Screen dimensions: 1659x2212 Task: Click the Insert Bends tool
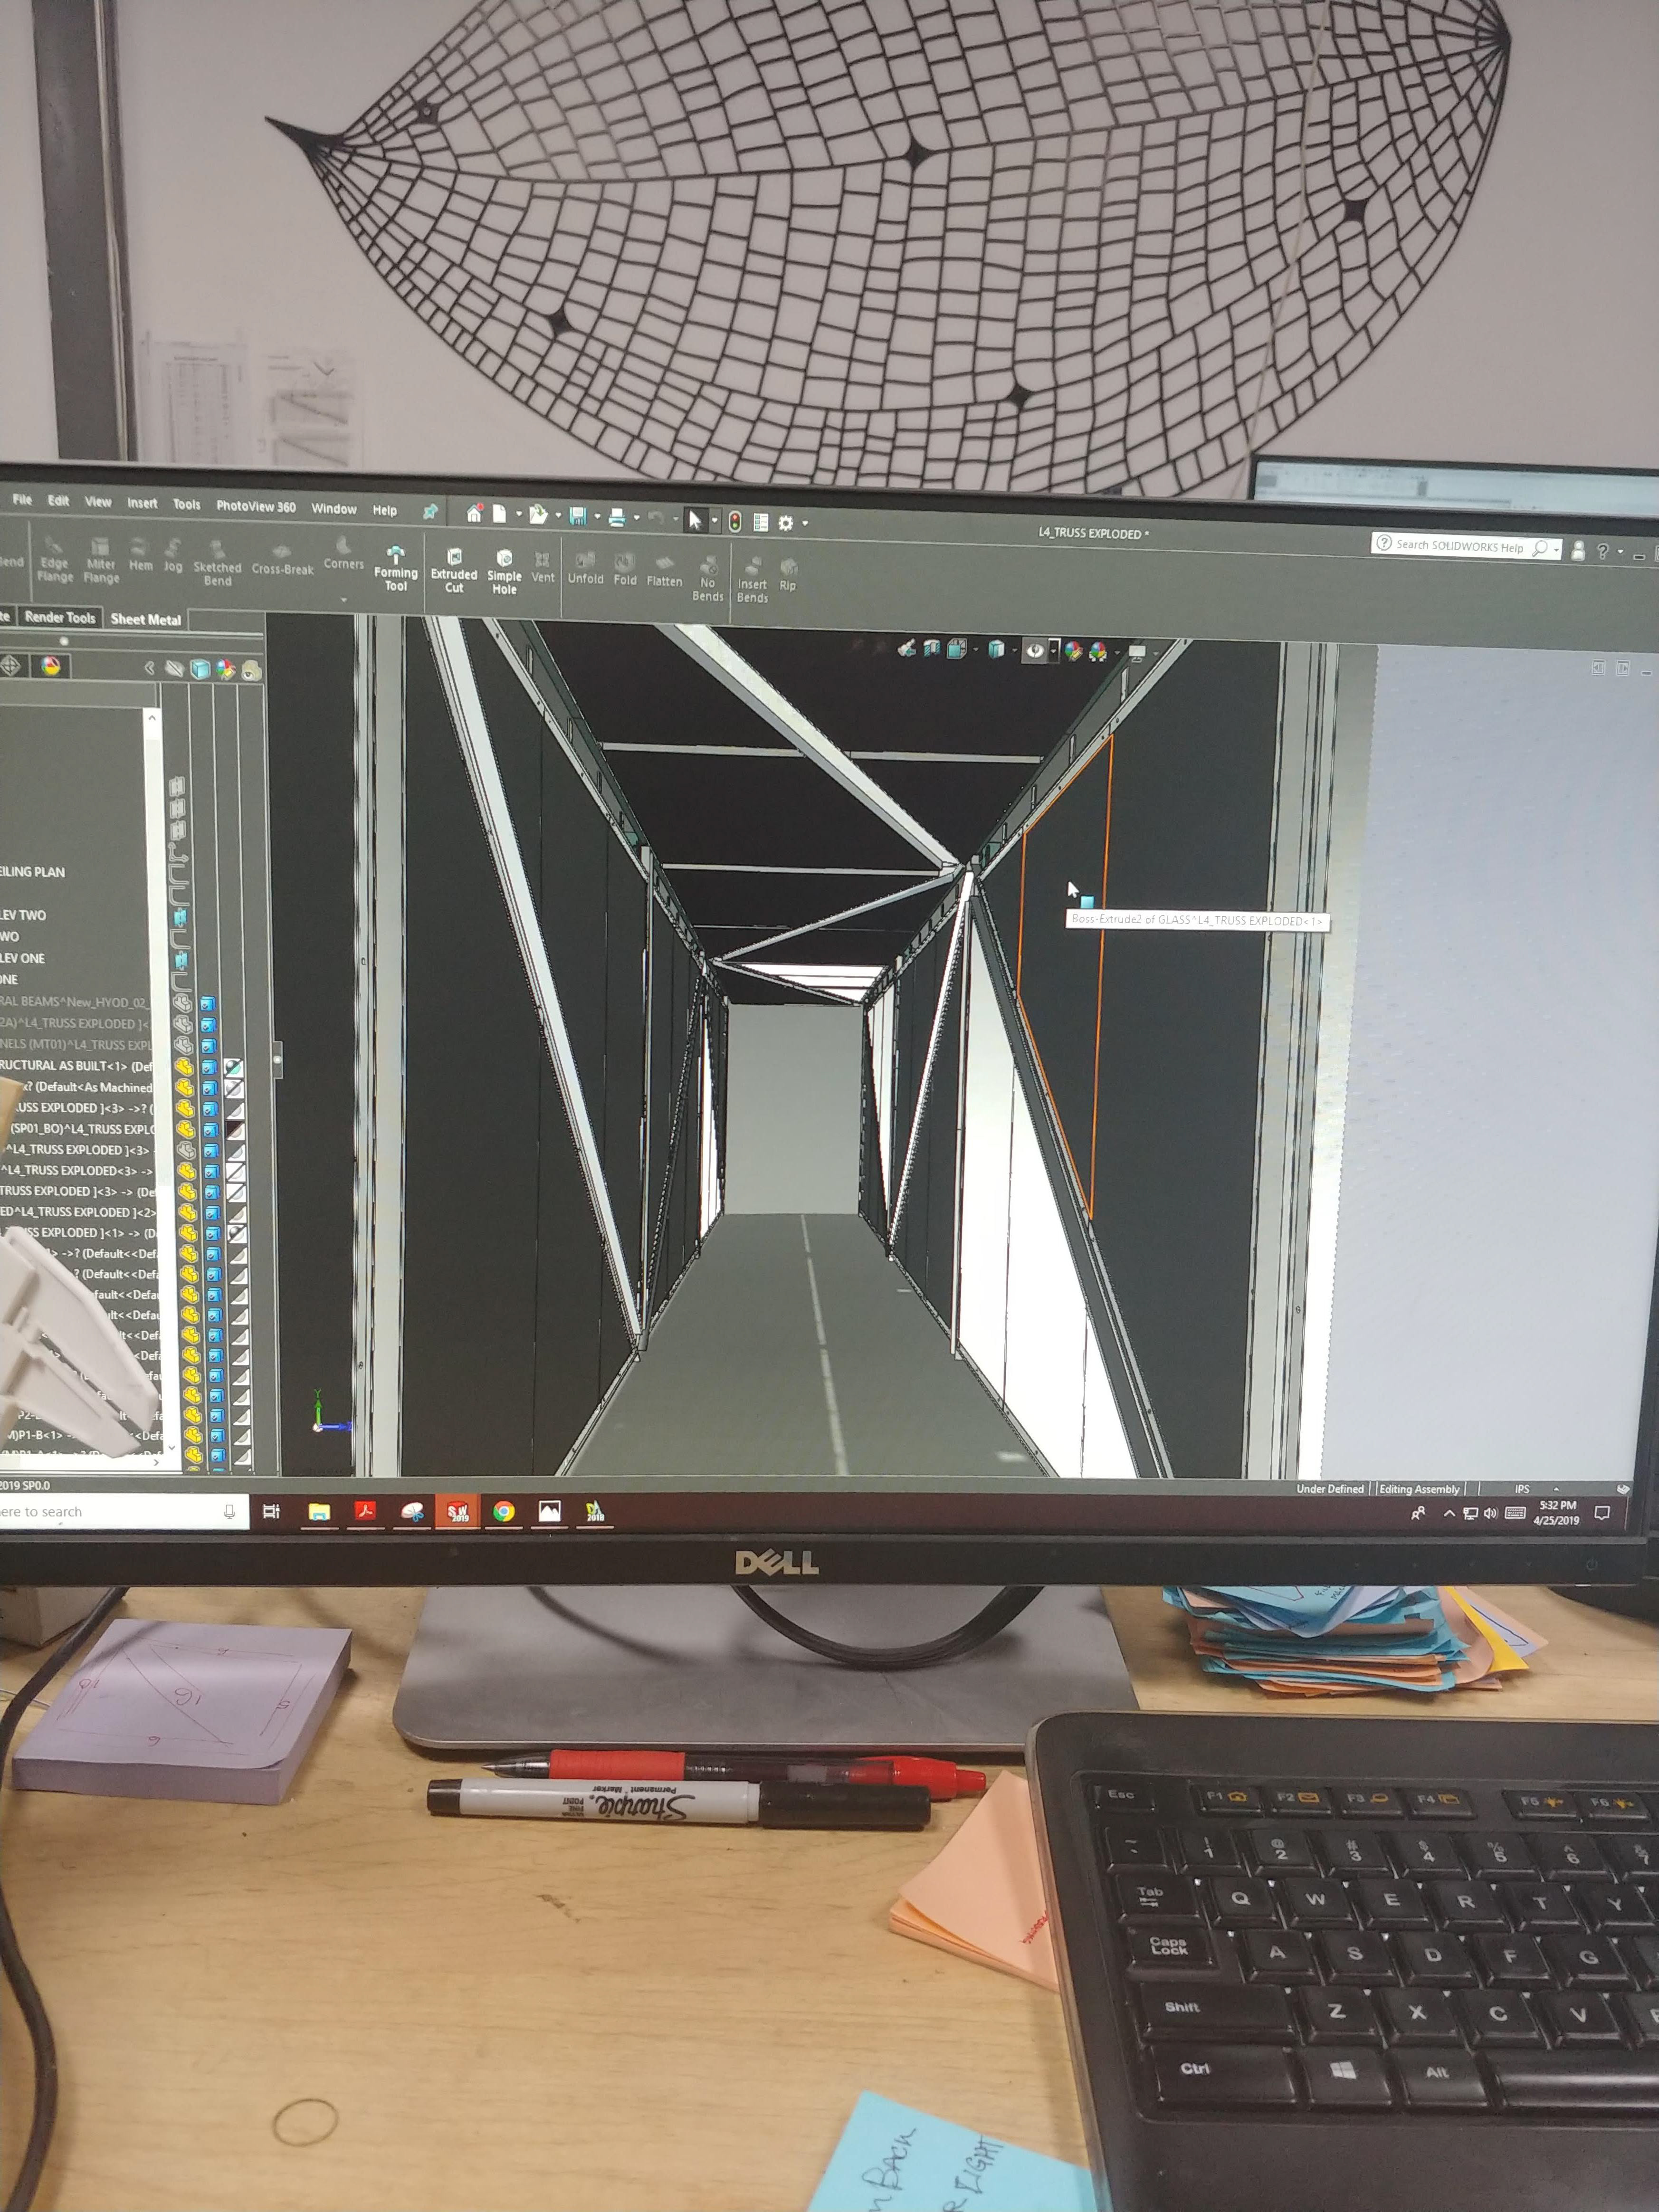pyautogui.click(x=752, y=581)
